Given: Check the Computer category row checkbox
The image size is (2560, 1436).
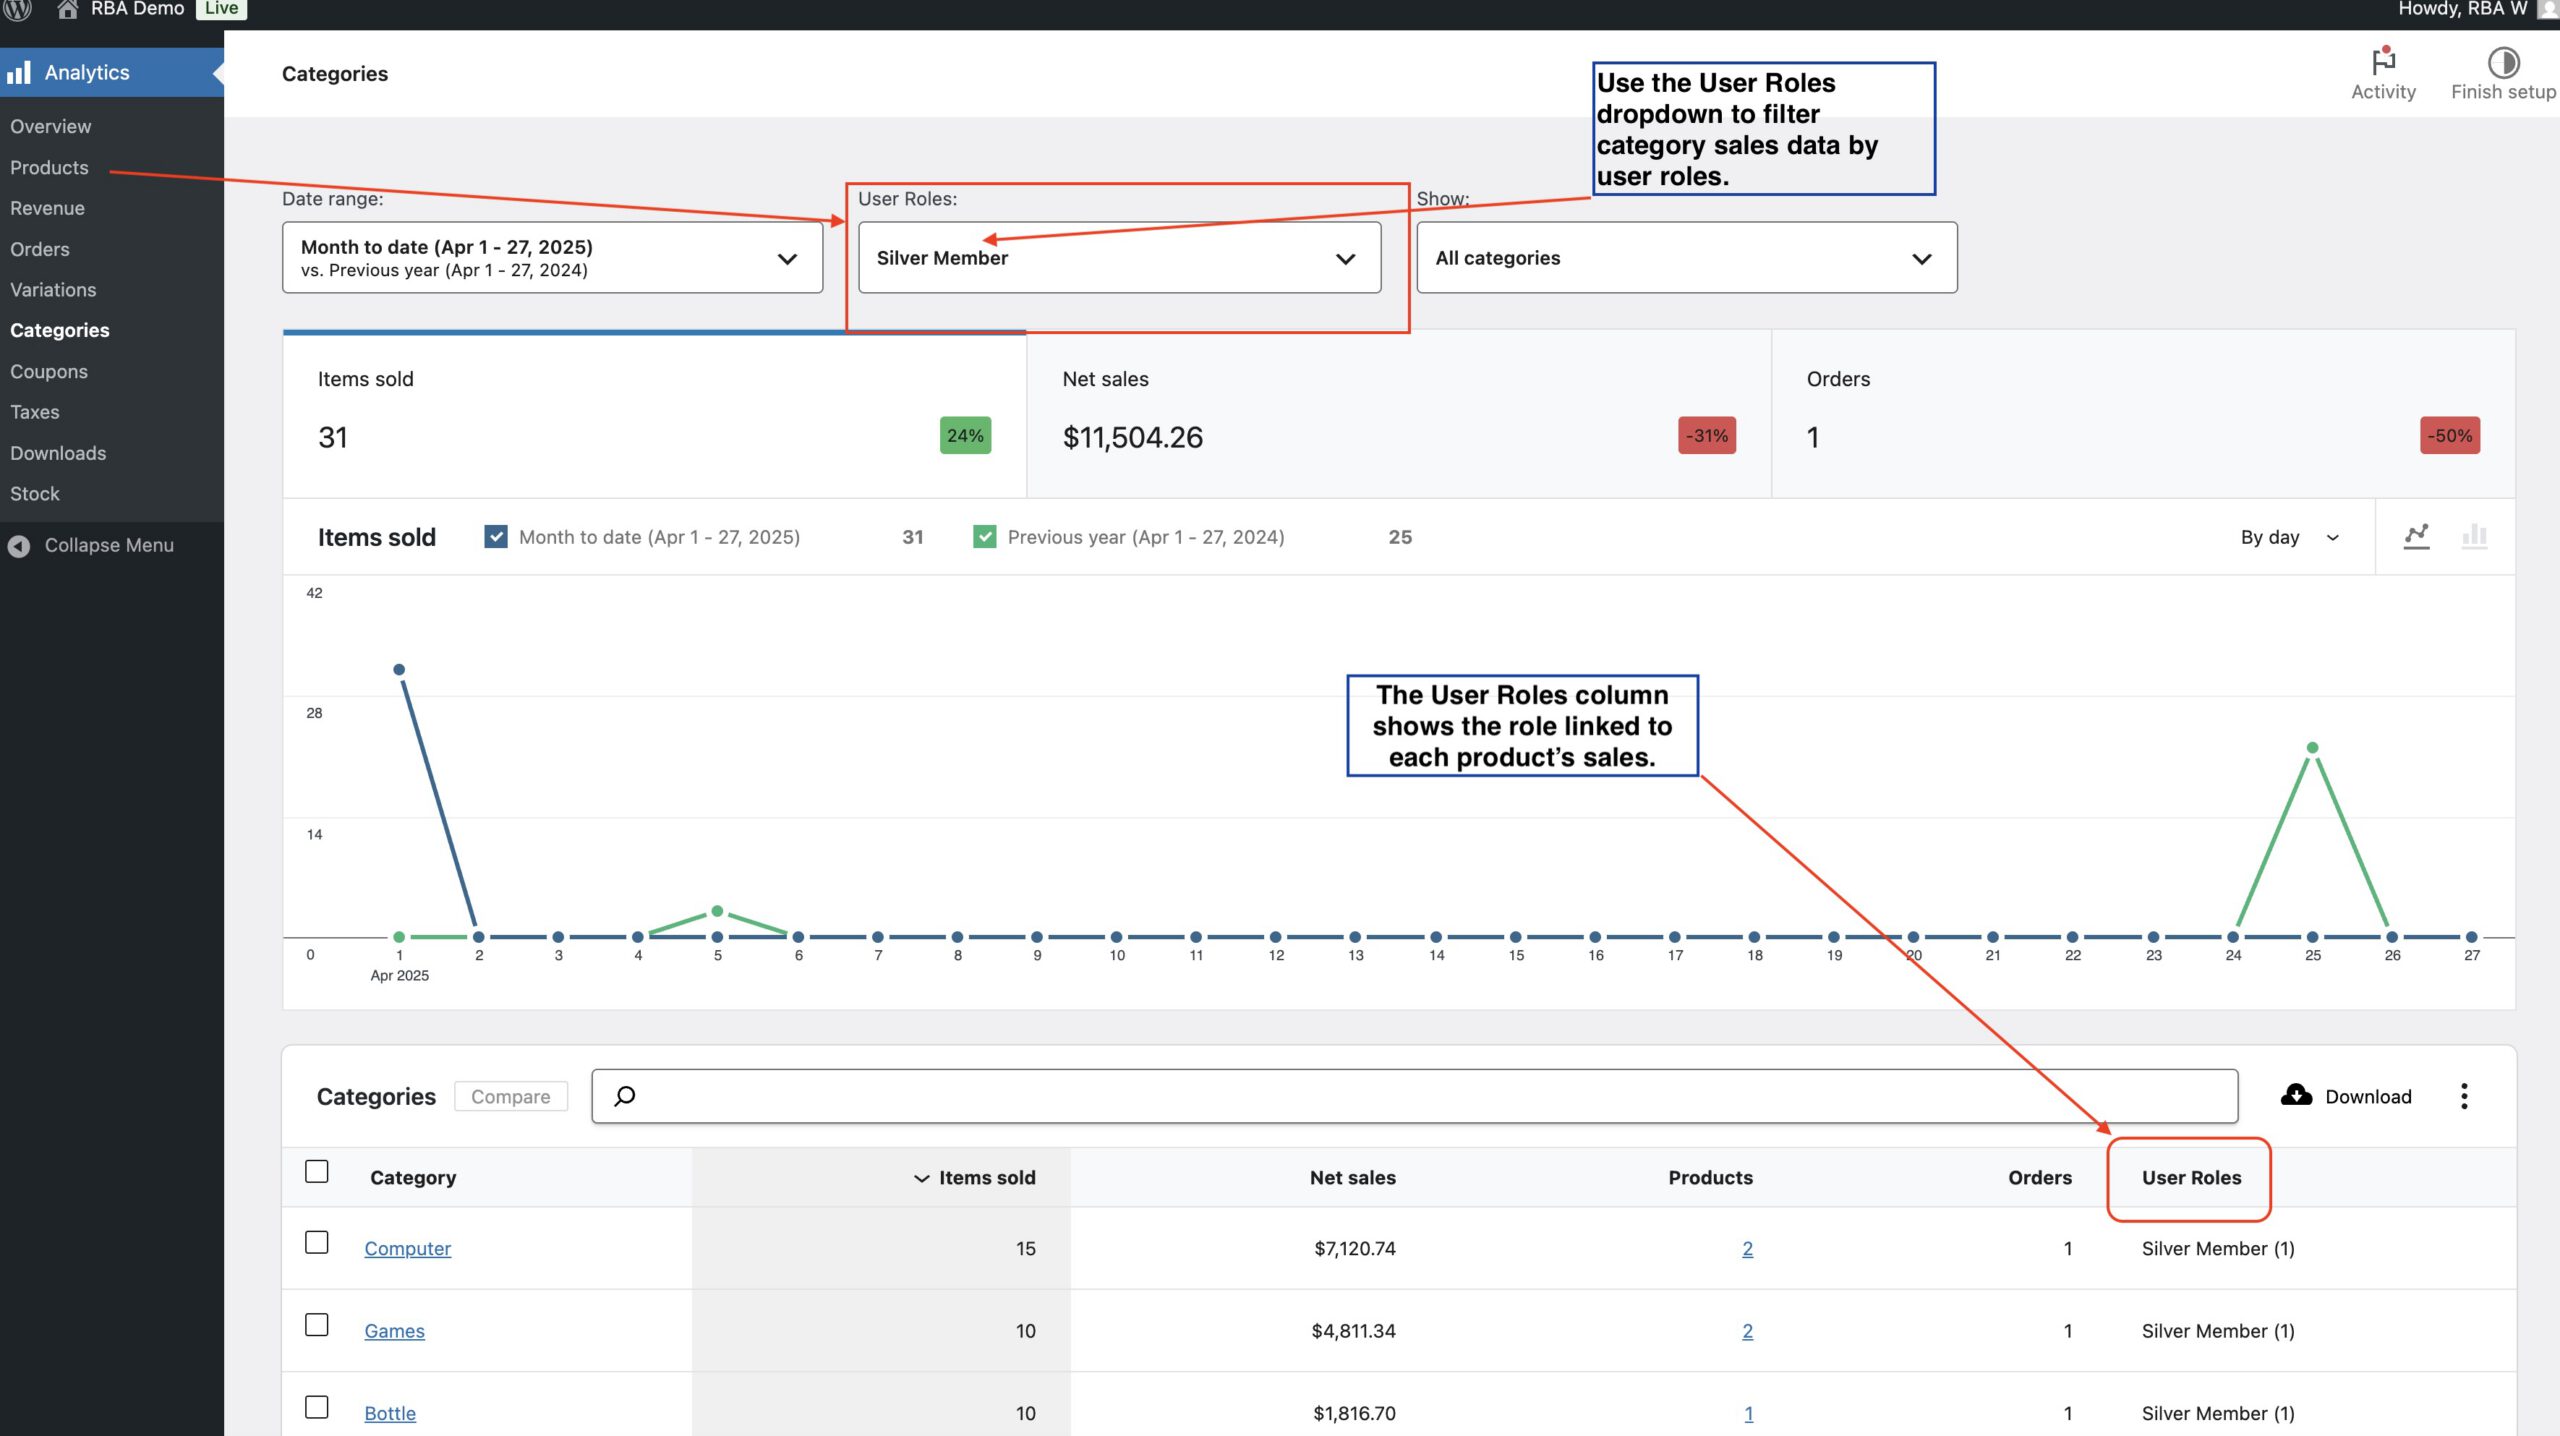Looking at the screenshot, I should tap(317, 1243).
